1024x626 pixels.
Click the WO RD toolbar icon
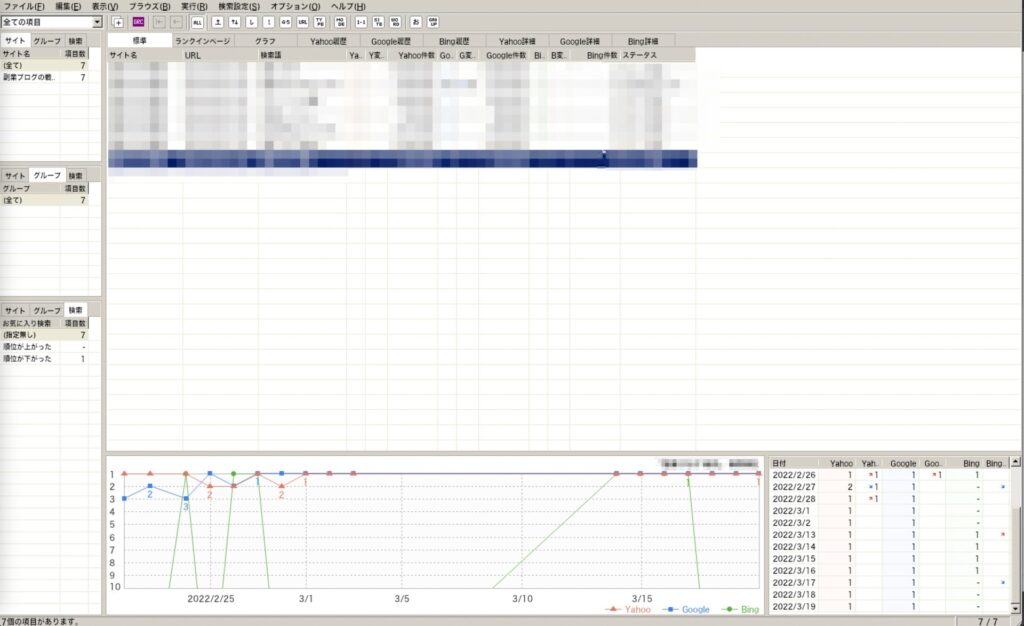[395, 22]
